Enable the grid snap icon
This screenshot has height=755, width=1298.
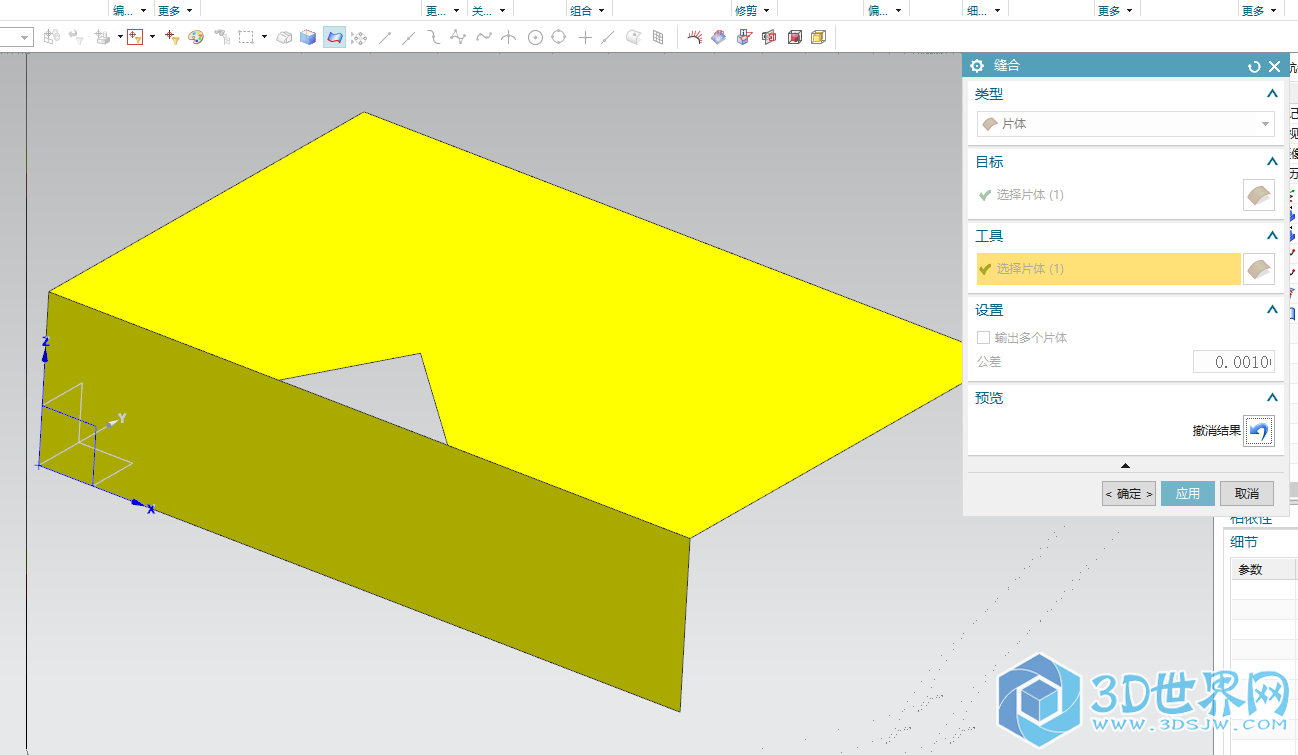pyautogui.click(x=658, y=37)
